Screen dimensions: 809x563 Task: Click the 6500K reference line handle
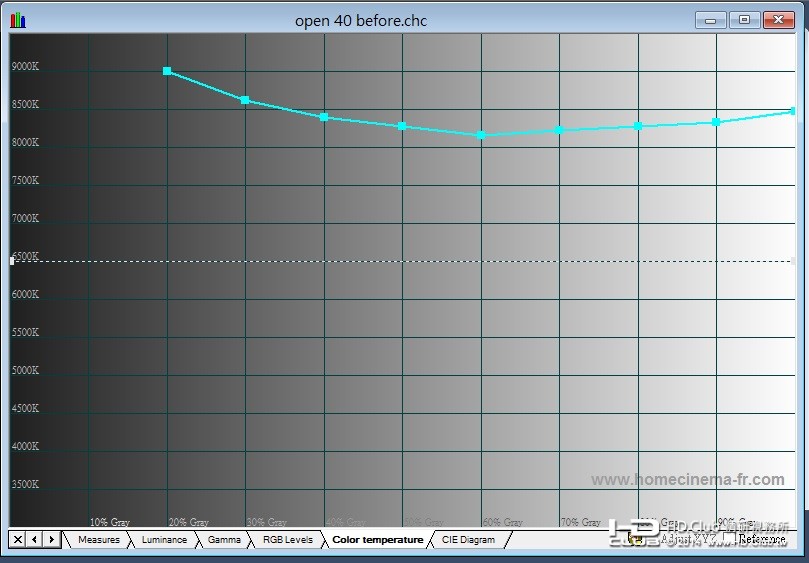point(12,261)
